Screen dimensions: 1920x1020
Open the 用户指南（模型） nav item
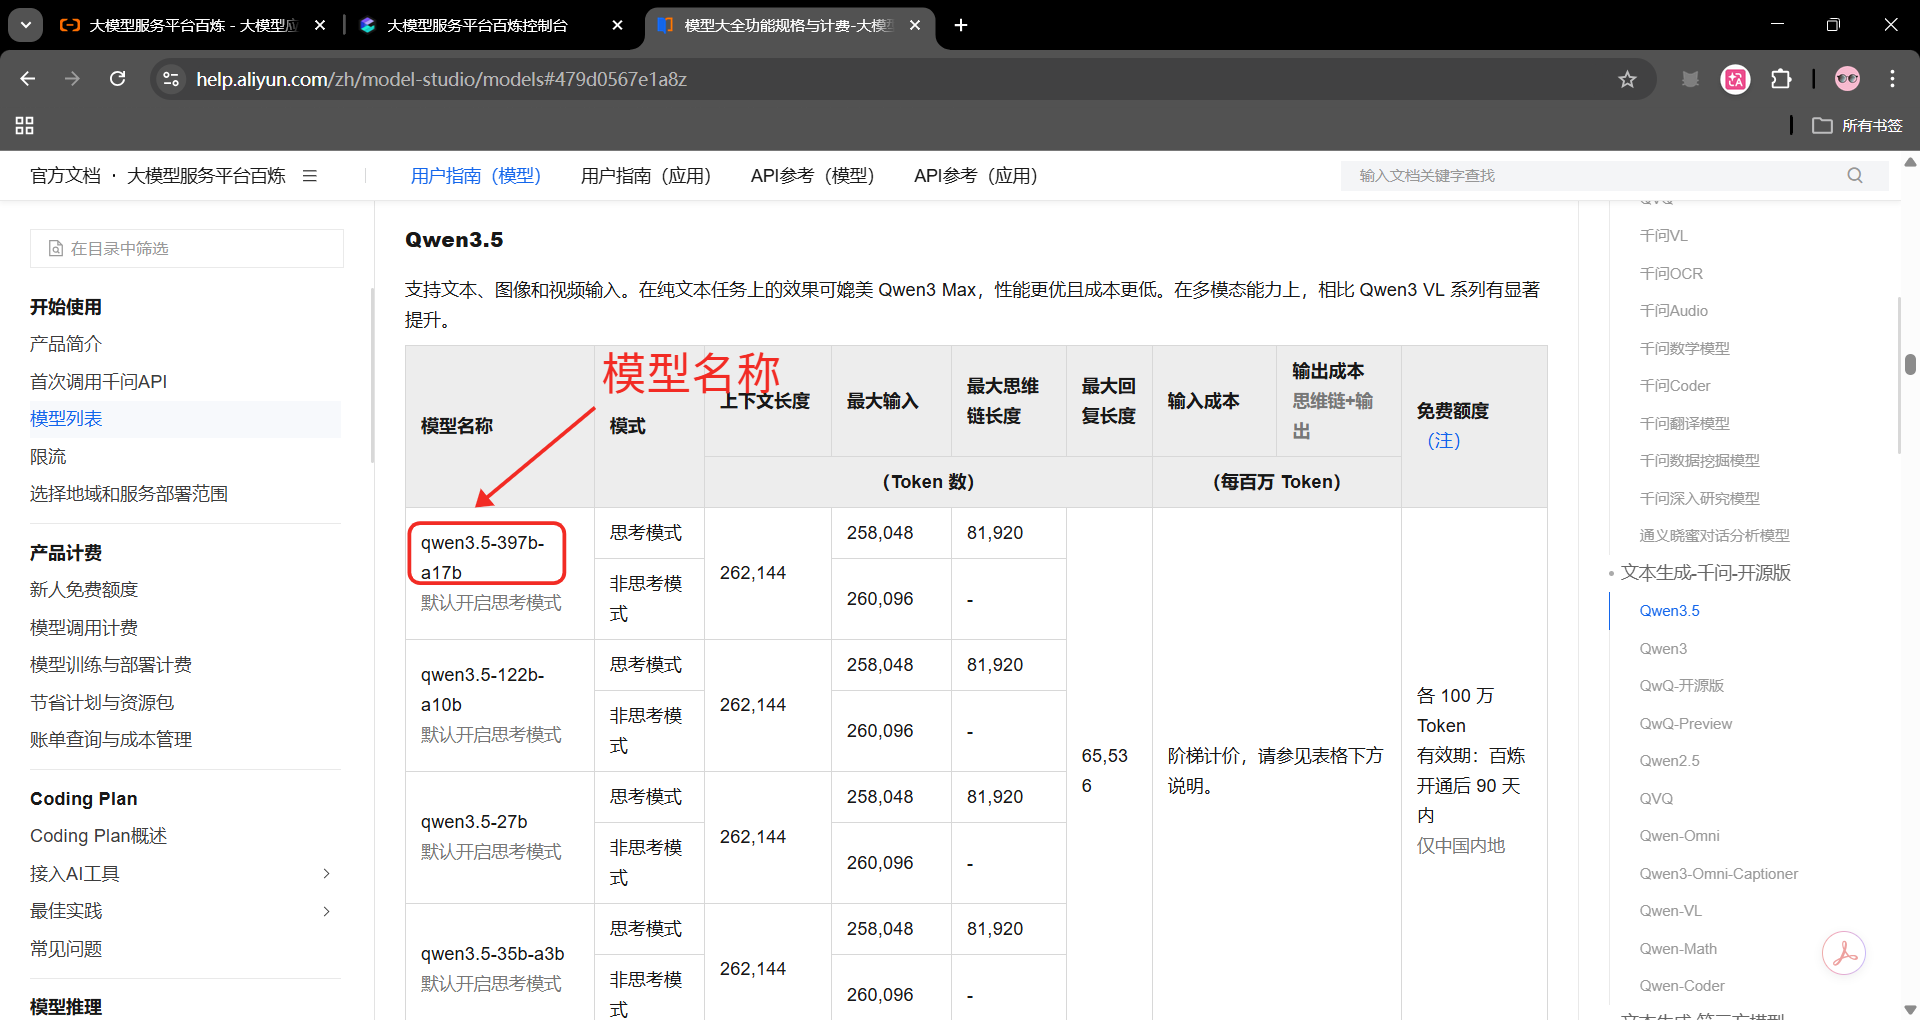click(476, 176)
